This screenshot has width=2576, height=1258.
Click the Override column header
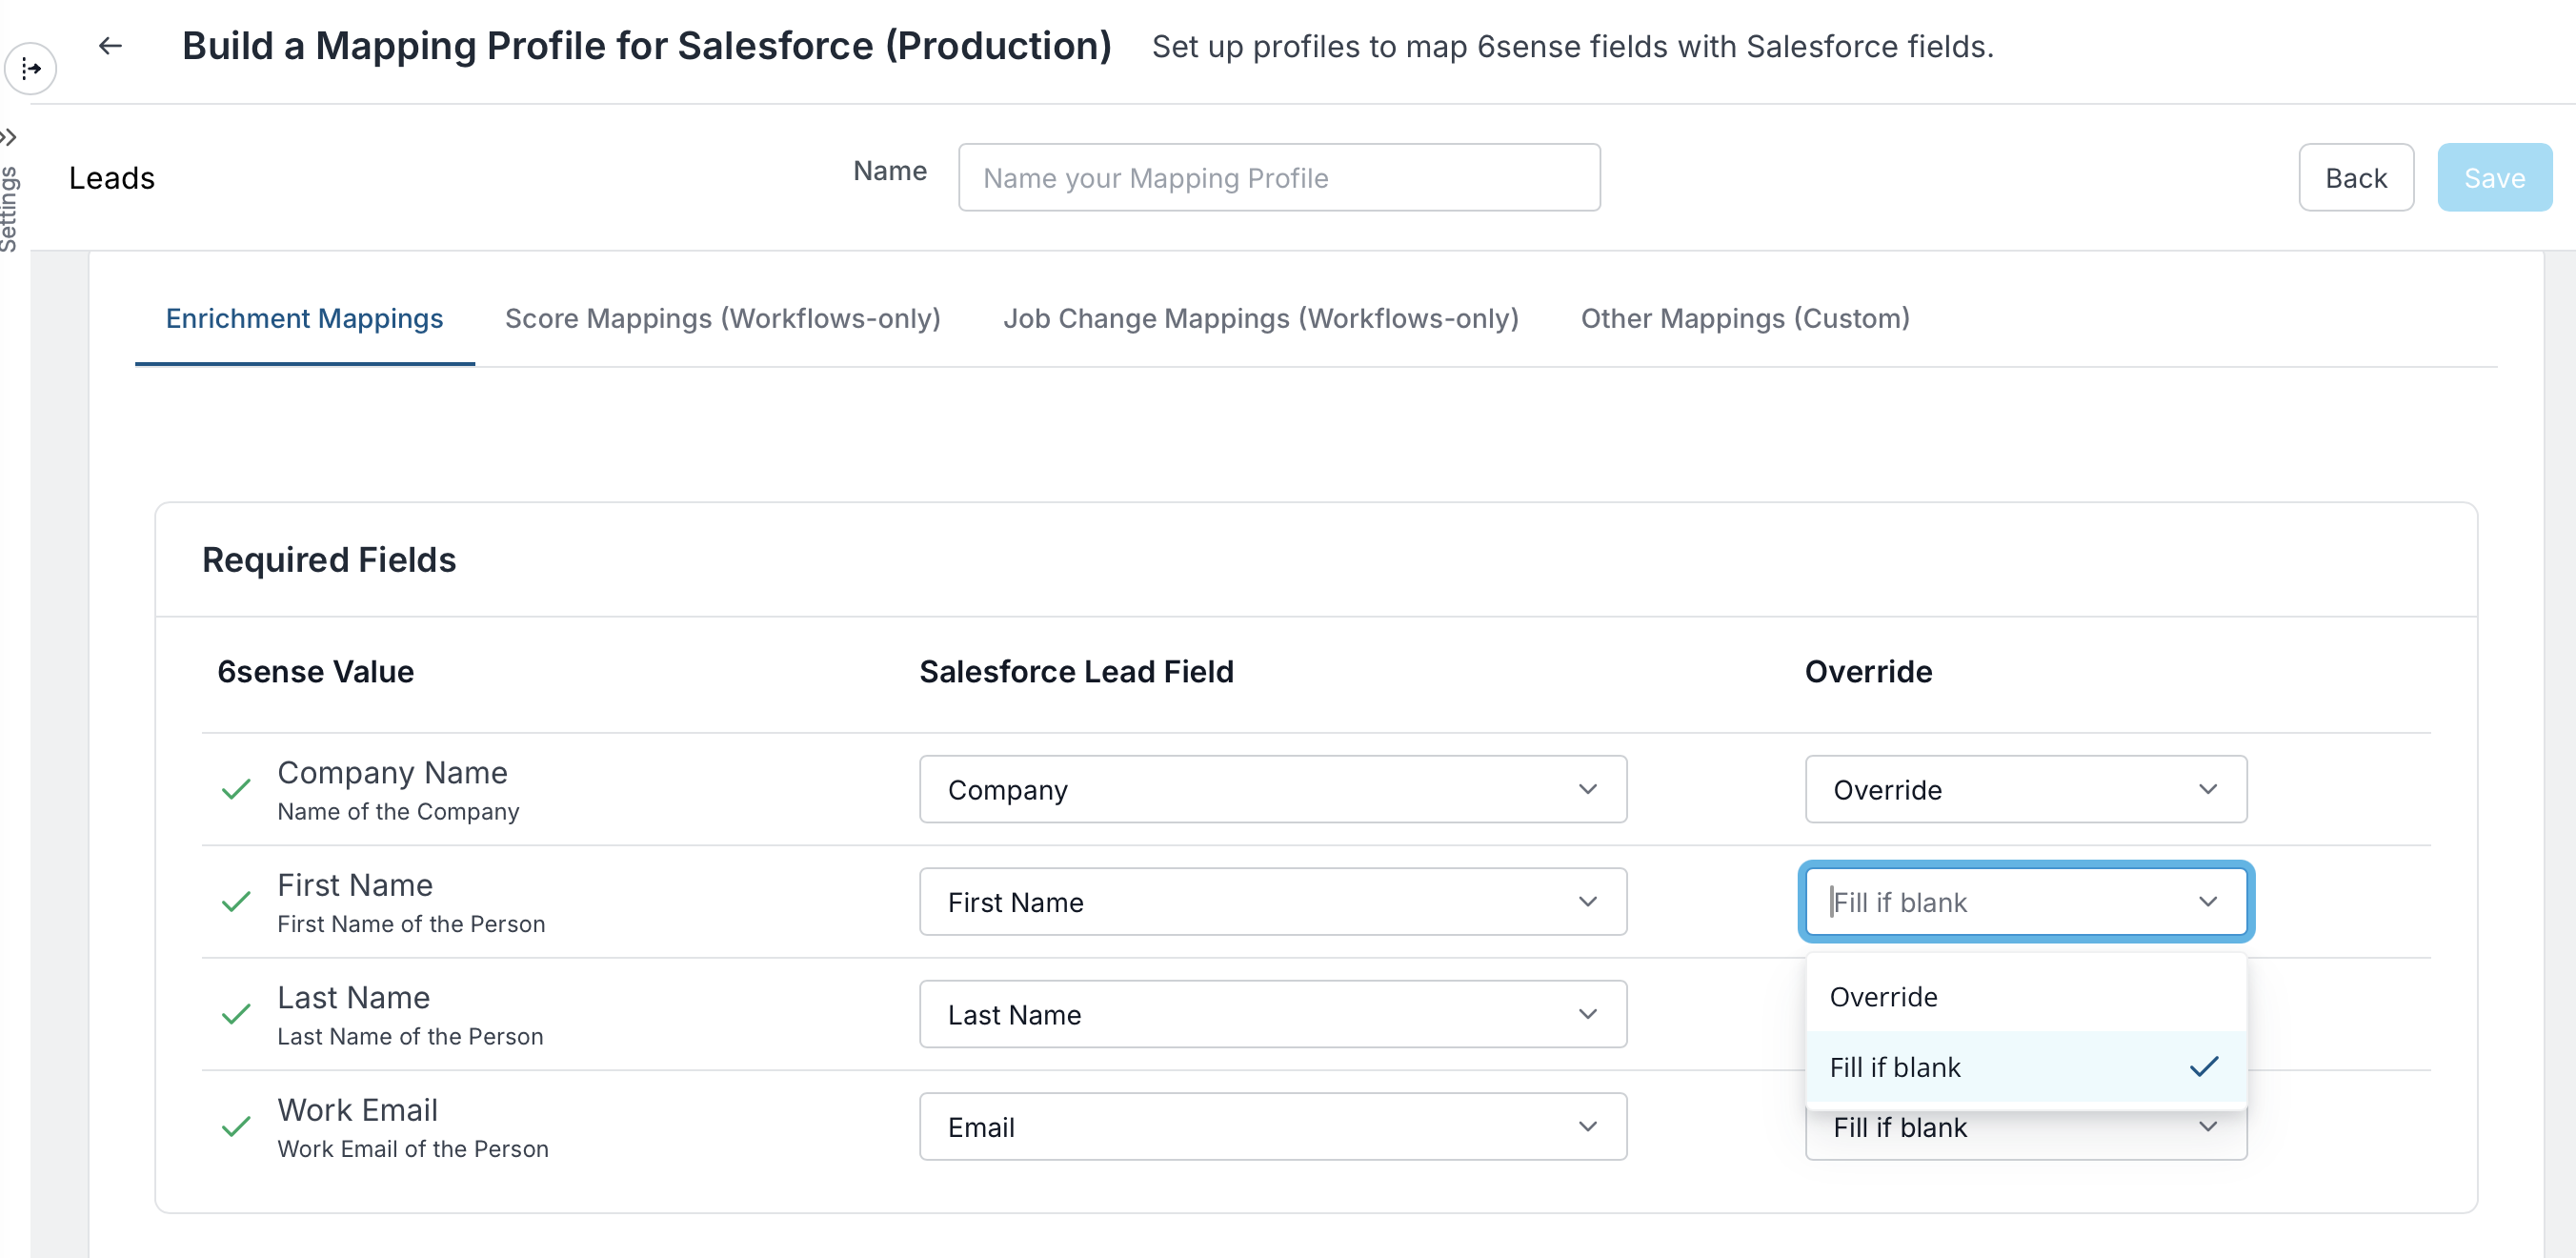pos(1868,672)
